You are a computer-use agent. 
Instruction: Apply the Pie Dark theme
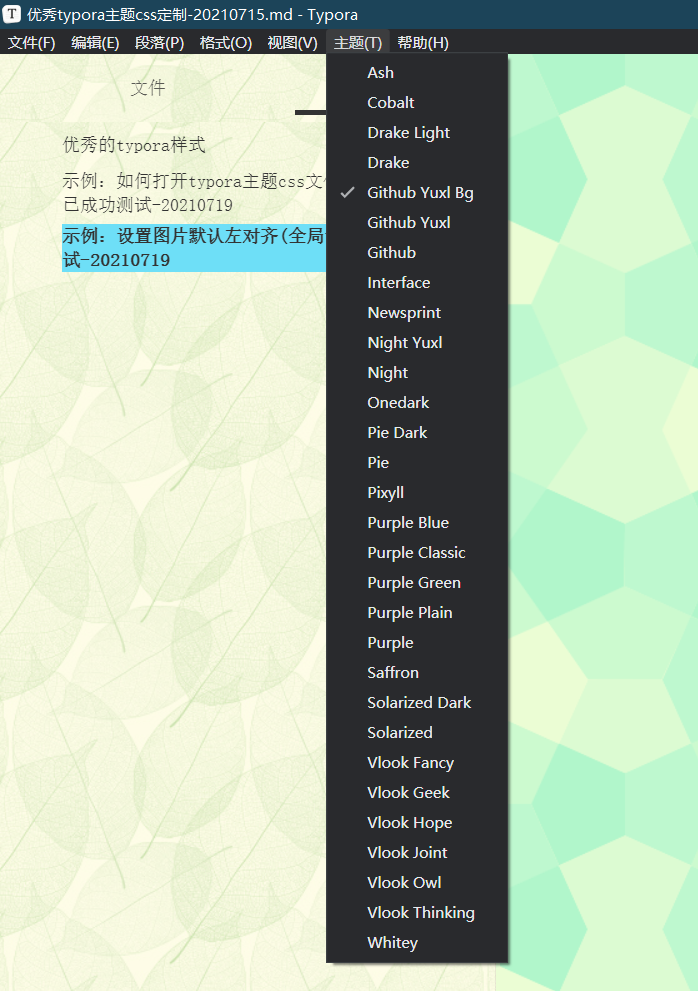(x=417, y=433)
